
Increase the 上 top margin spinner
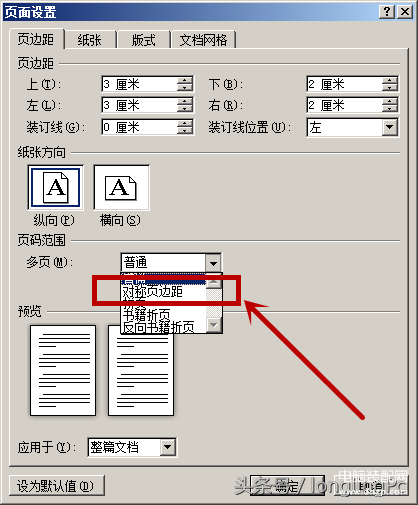pos(185,80)
